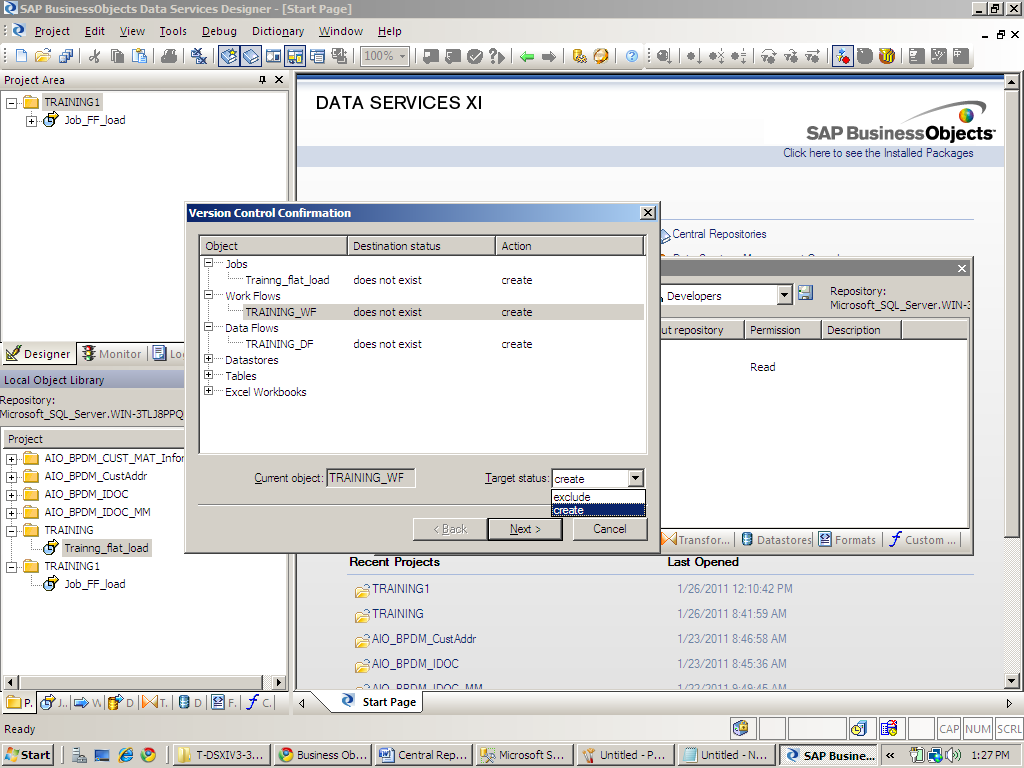1024x768 pixels.
Task: Open recent project AIO_BPDM_CustAddr
Action: pos(423,639)
